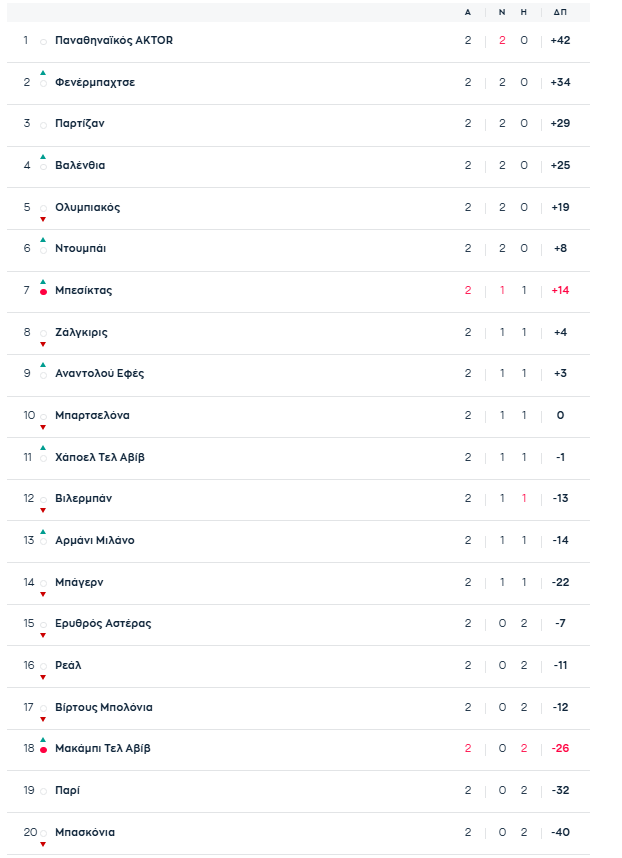The image size is (622, 858).
Task: Click the red live dot beside Μπεσίκτας
Action: click(x=43, y=292)
